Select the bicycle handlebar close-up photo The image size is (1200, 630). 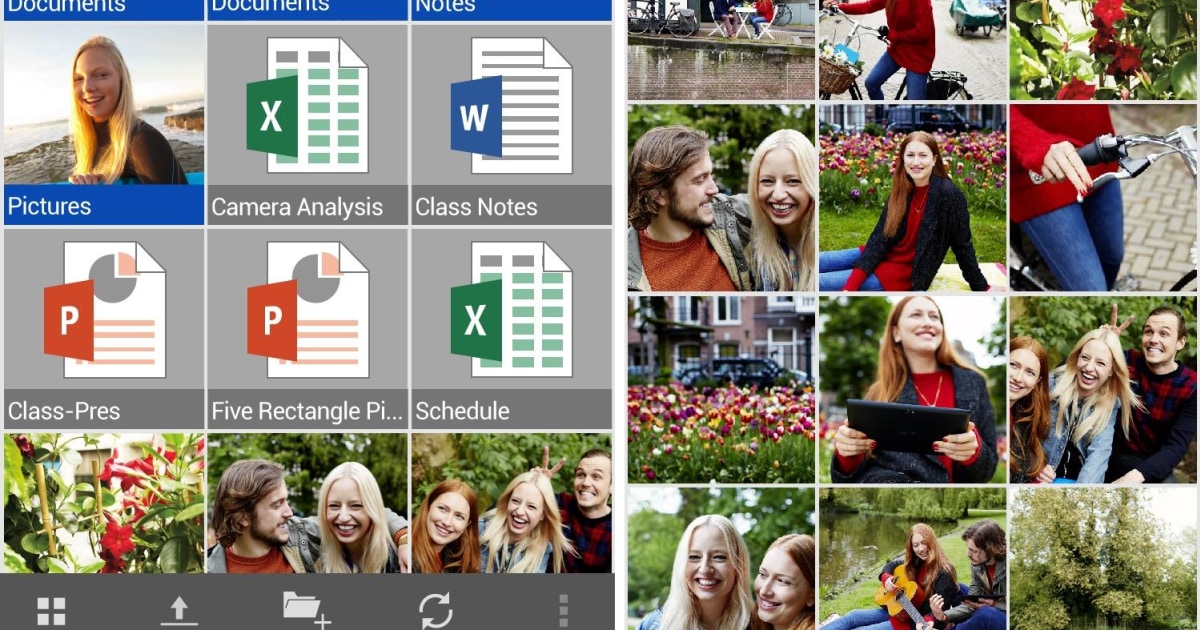pos(1100,196)
